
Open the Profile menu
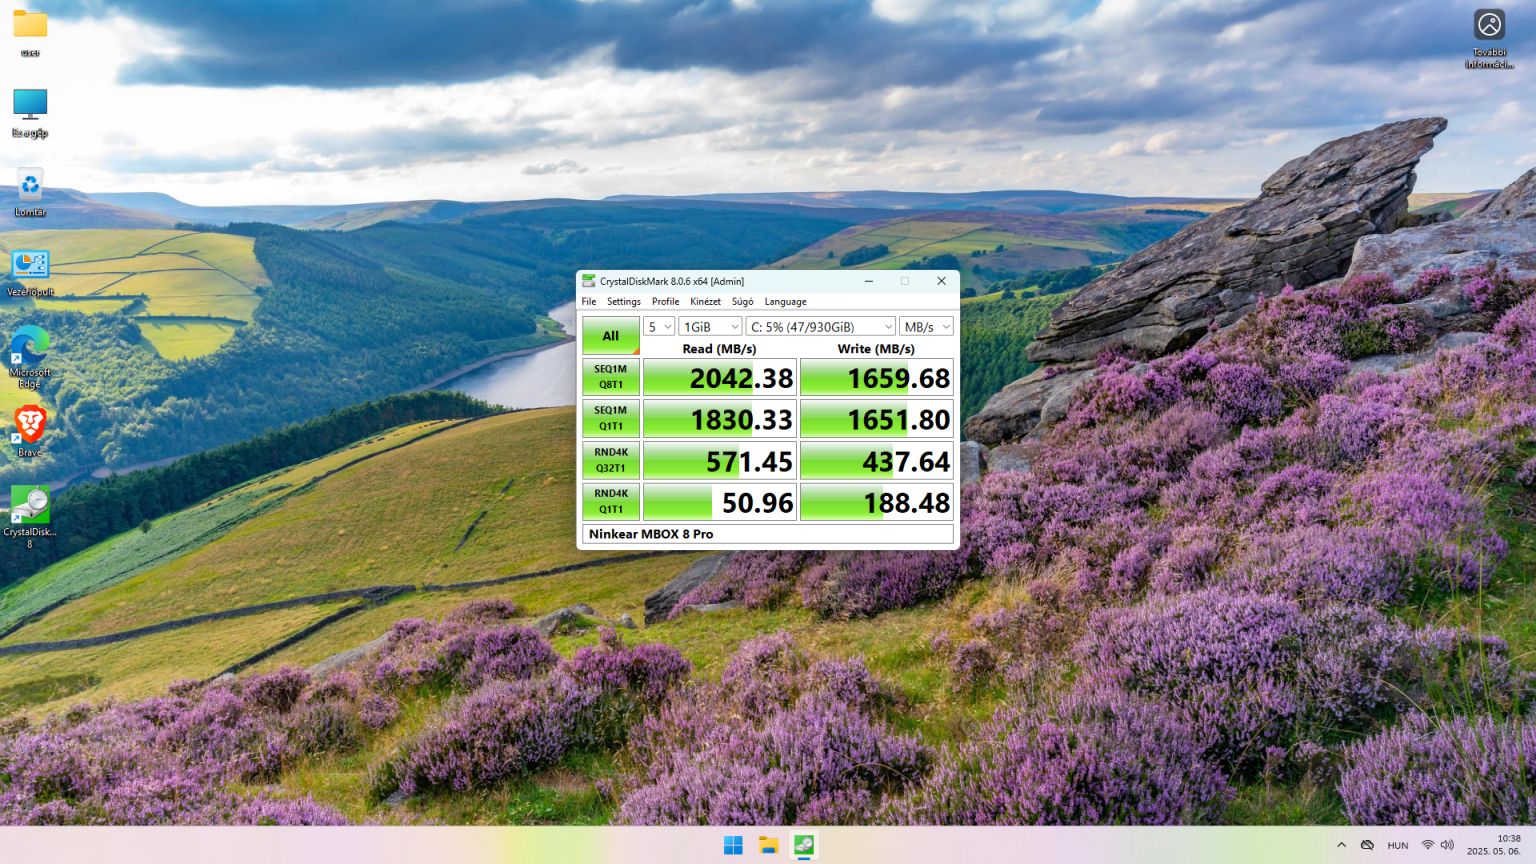click(x=665, y=301)
